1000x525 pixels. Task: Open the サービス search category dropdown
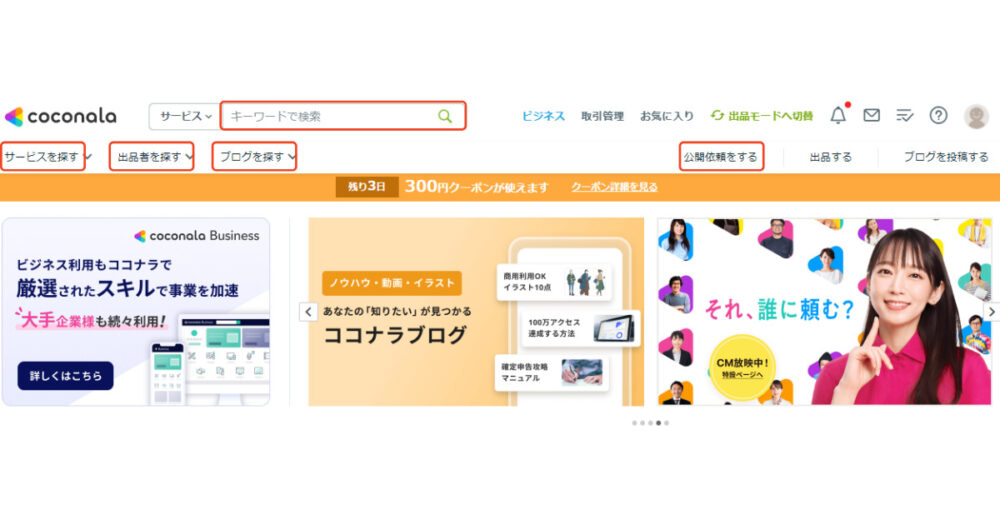coord(184,116)
